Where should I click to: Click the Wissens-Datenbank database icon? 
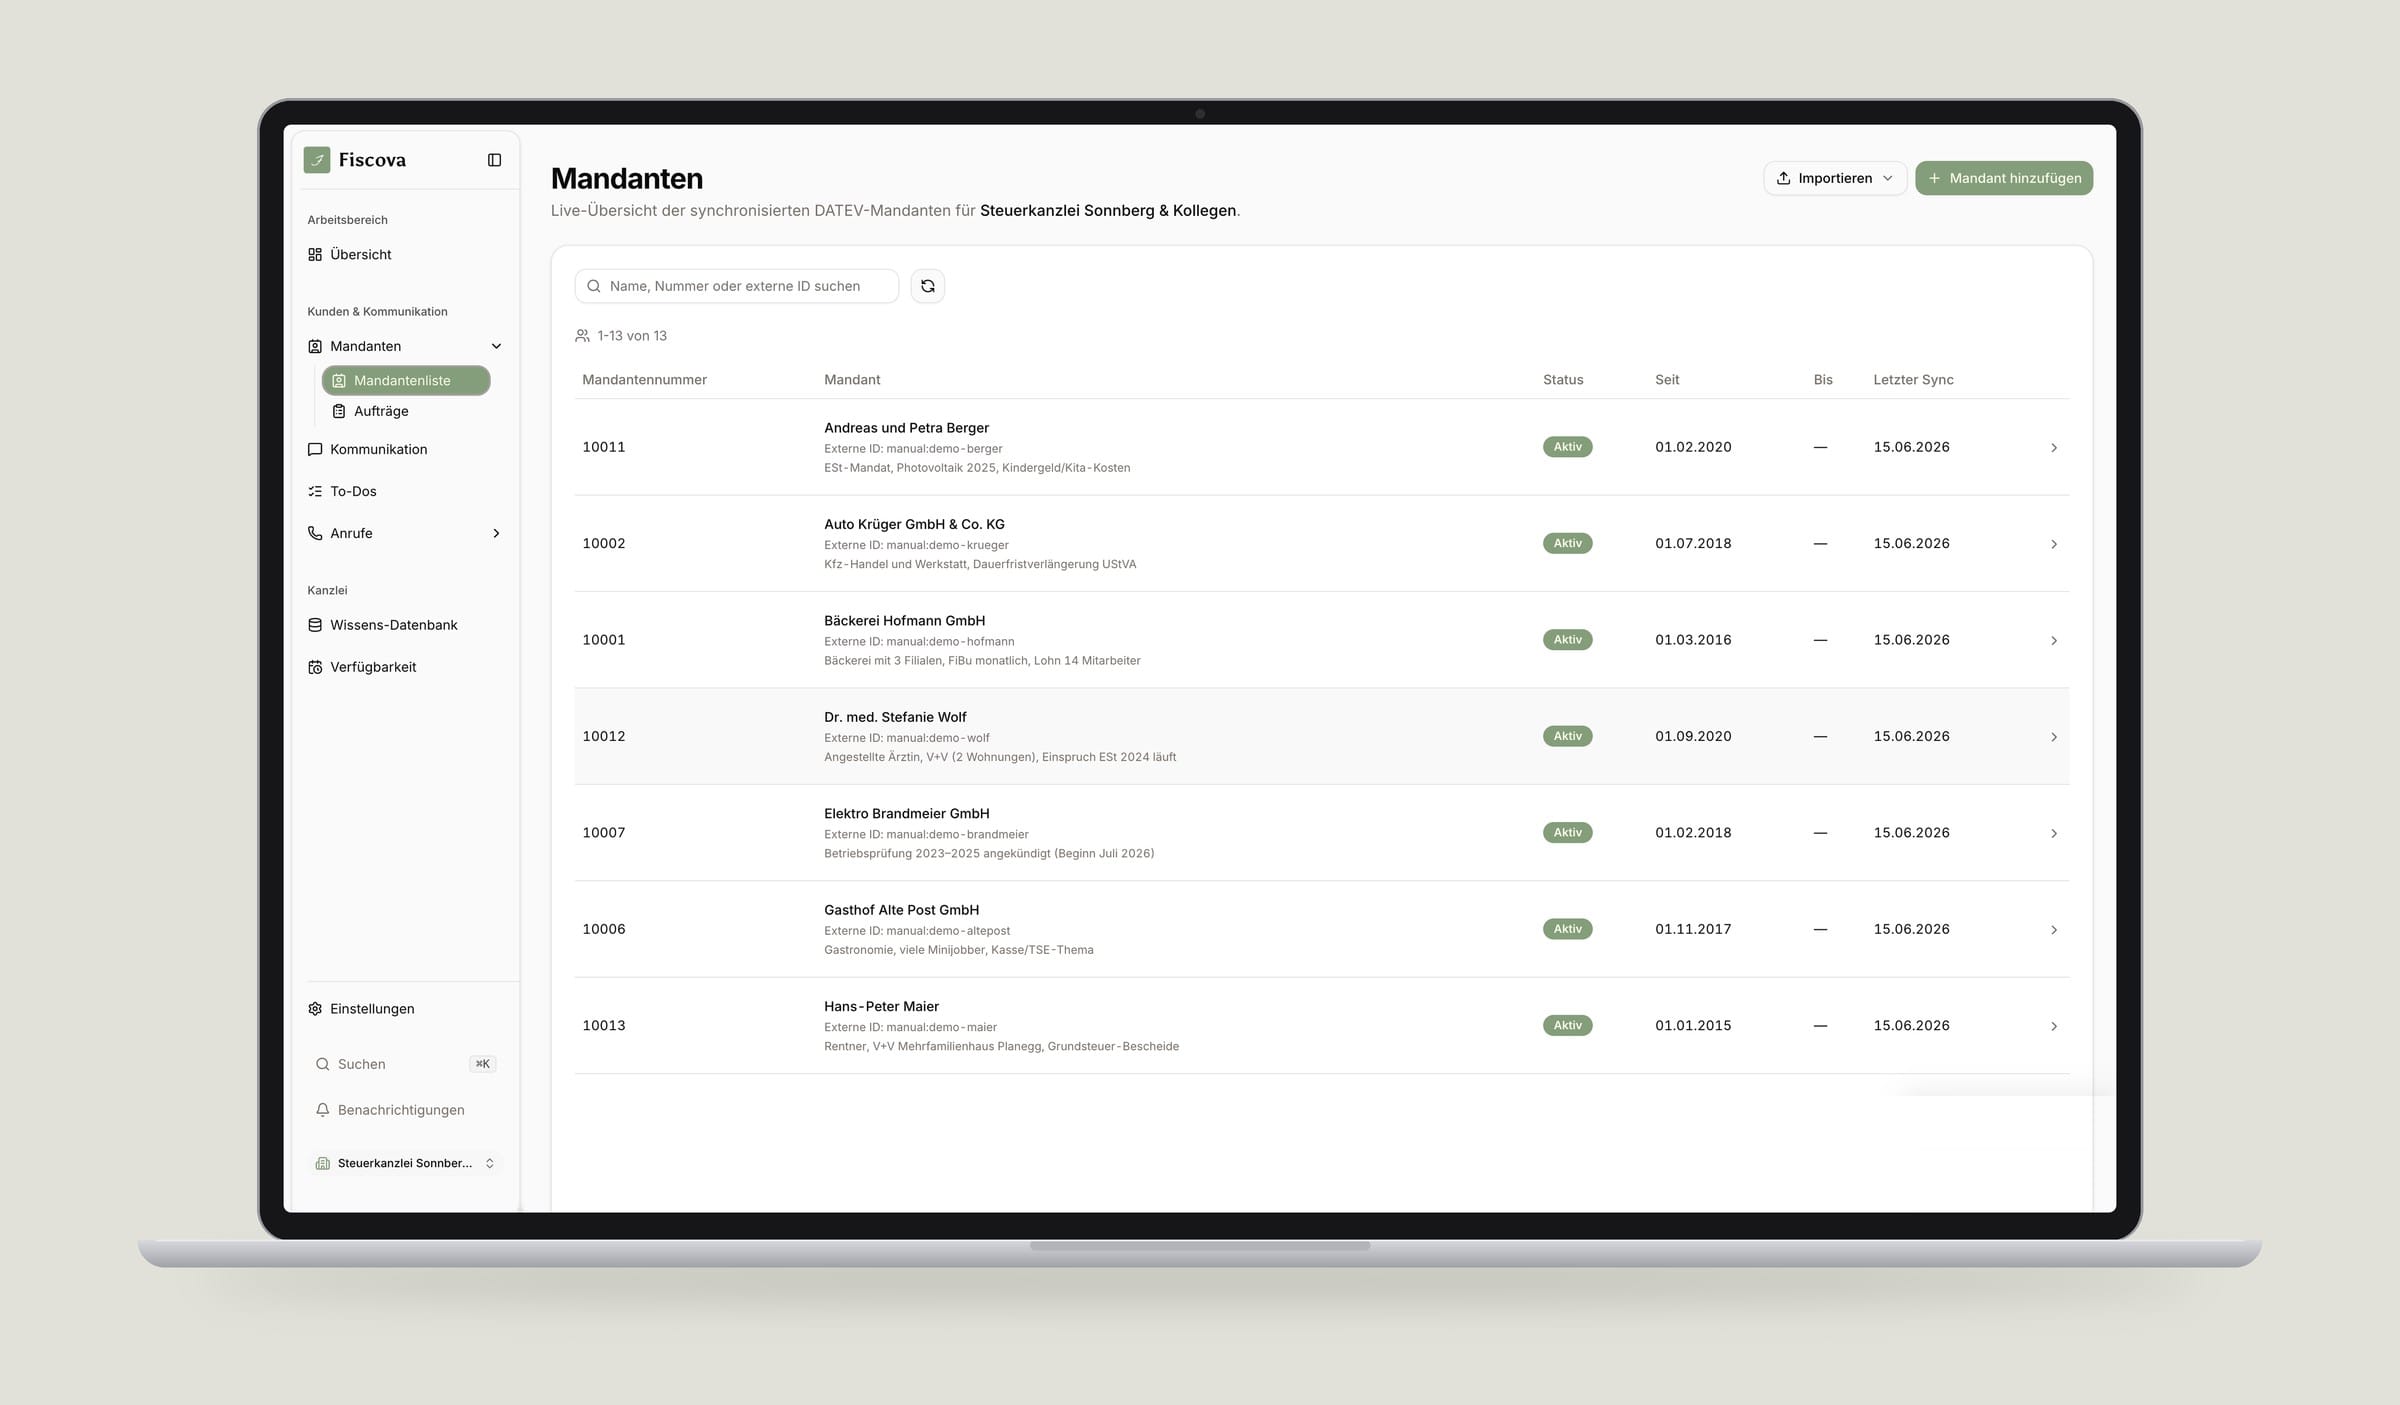[315, 625]
